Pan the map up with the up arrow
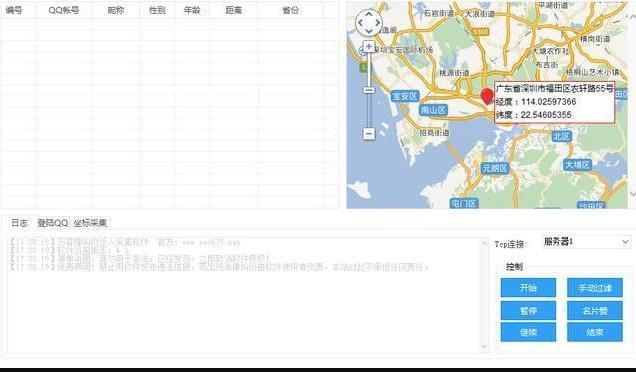The image size is (636, 372). 369,14
